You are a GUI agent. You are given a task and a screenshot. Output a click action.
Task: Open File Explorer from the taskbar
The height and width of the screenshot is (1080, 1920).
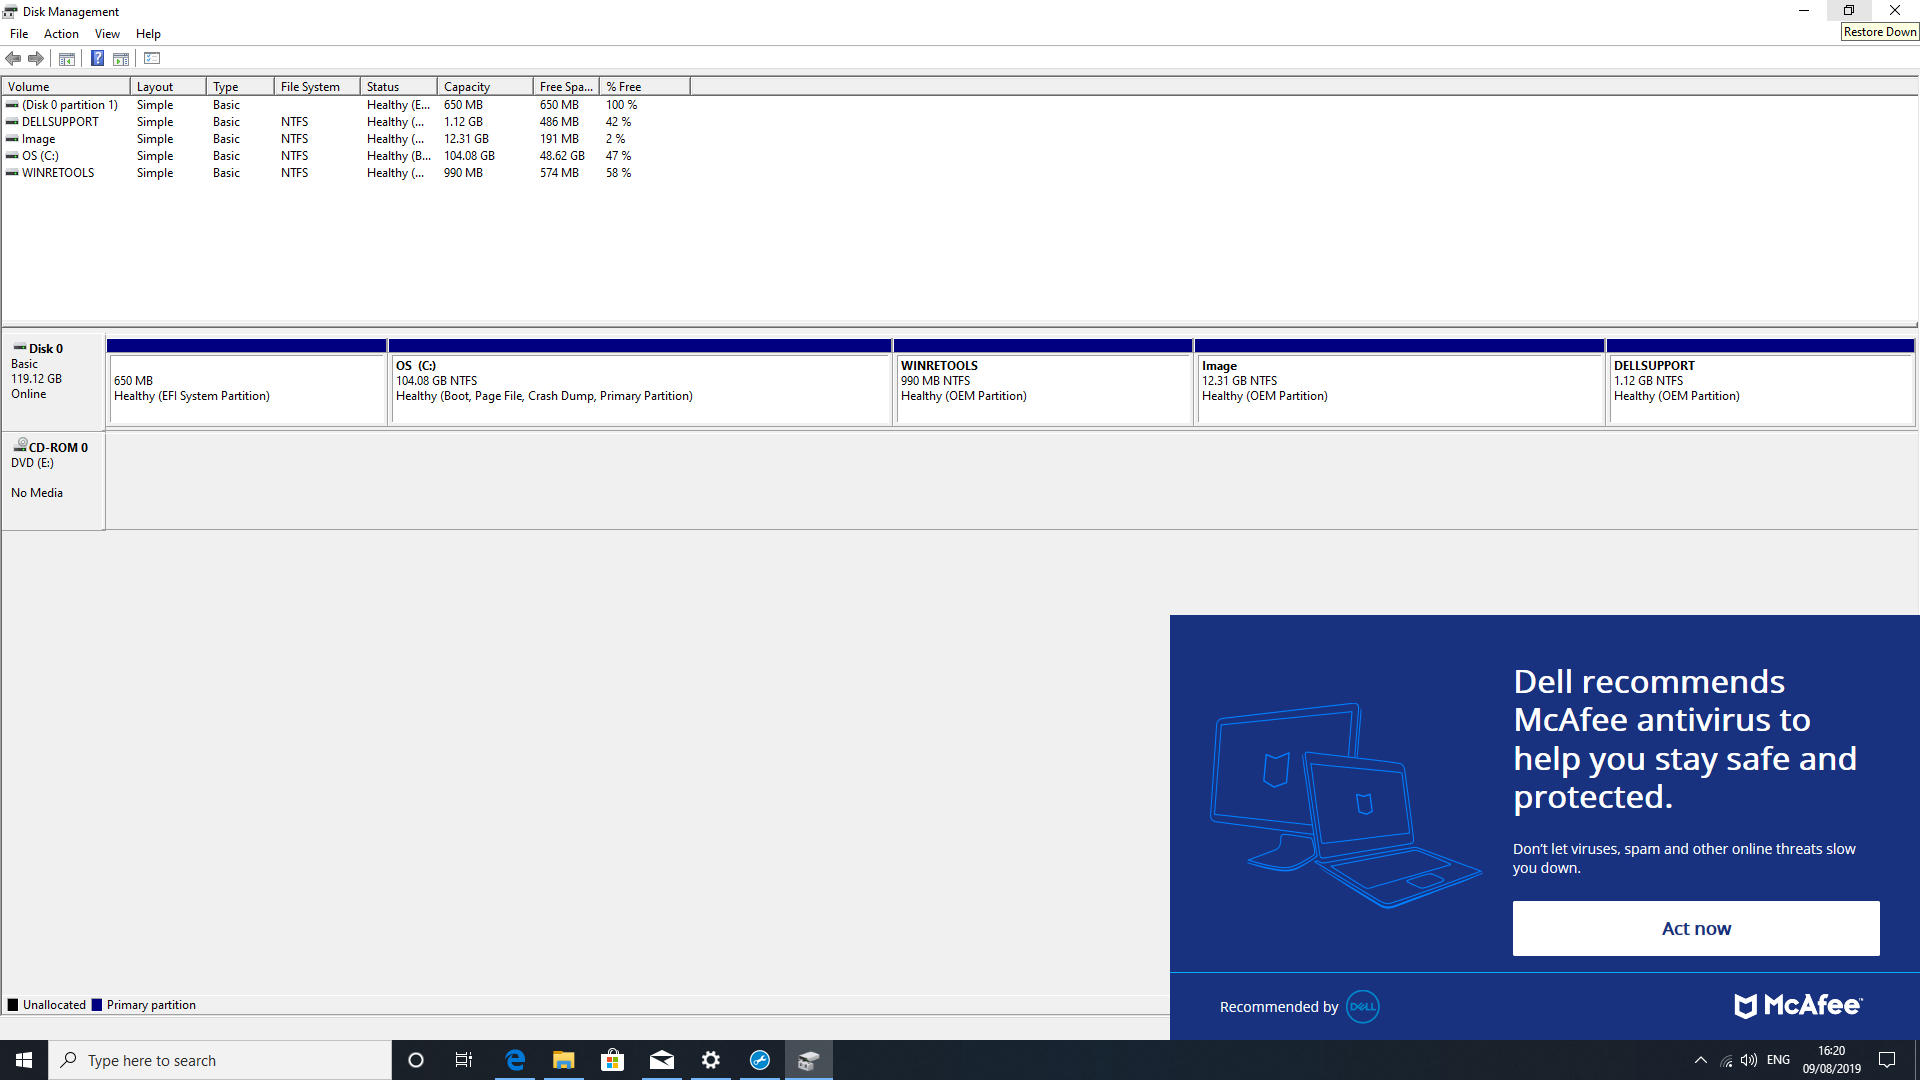point(564,1060)
